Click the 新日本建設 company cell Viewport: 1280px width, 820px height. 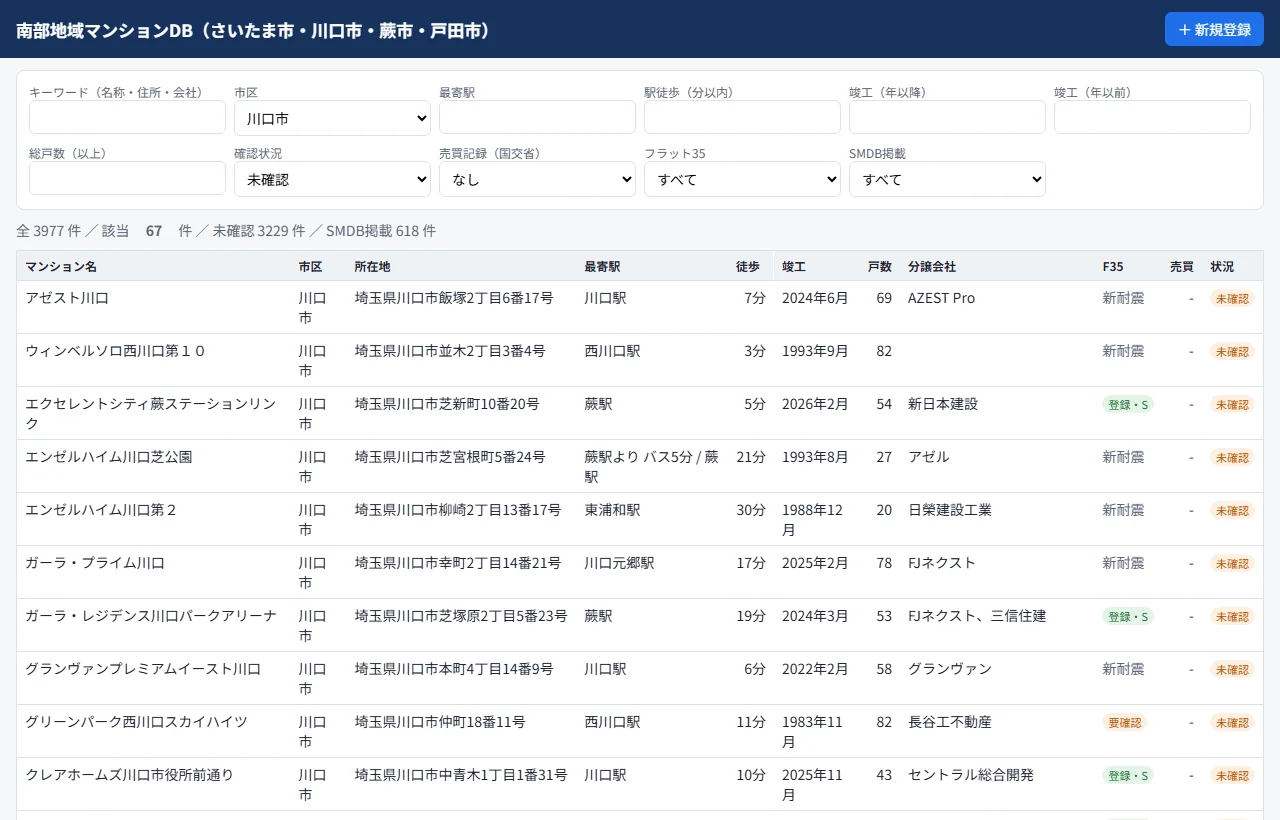943,404
